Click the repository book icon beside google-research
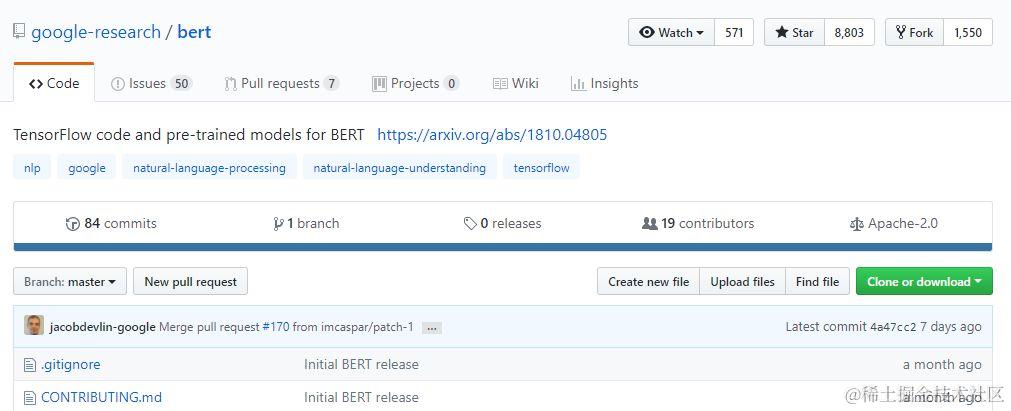 19,32
